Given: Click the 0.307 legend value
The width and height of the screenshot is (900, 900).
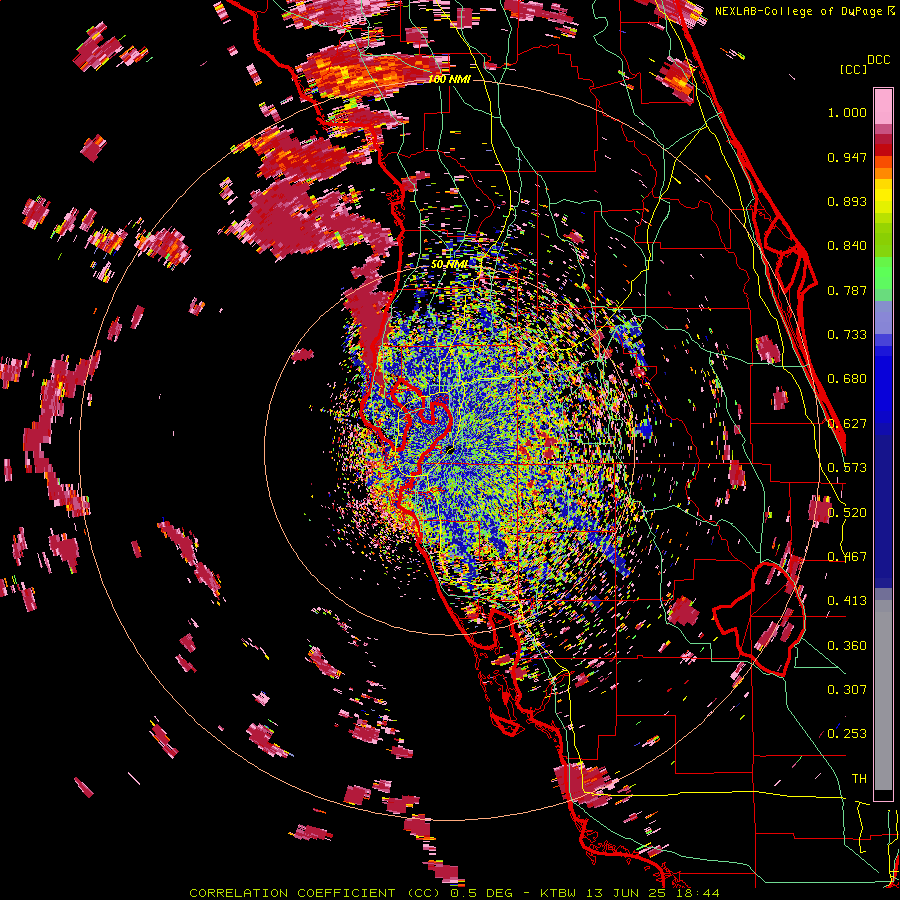Looking at the screenshot, I should 847,690.
